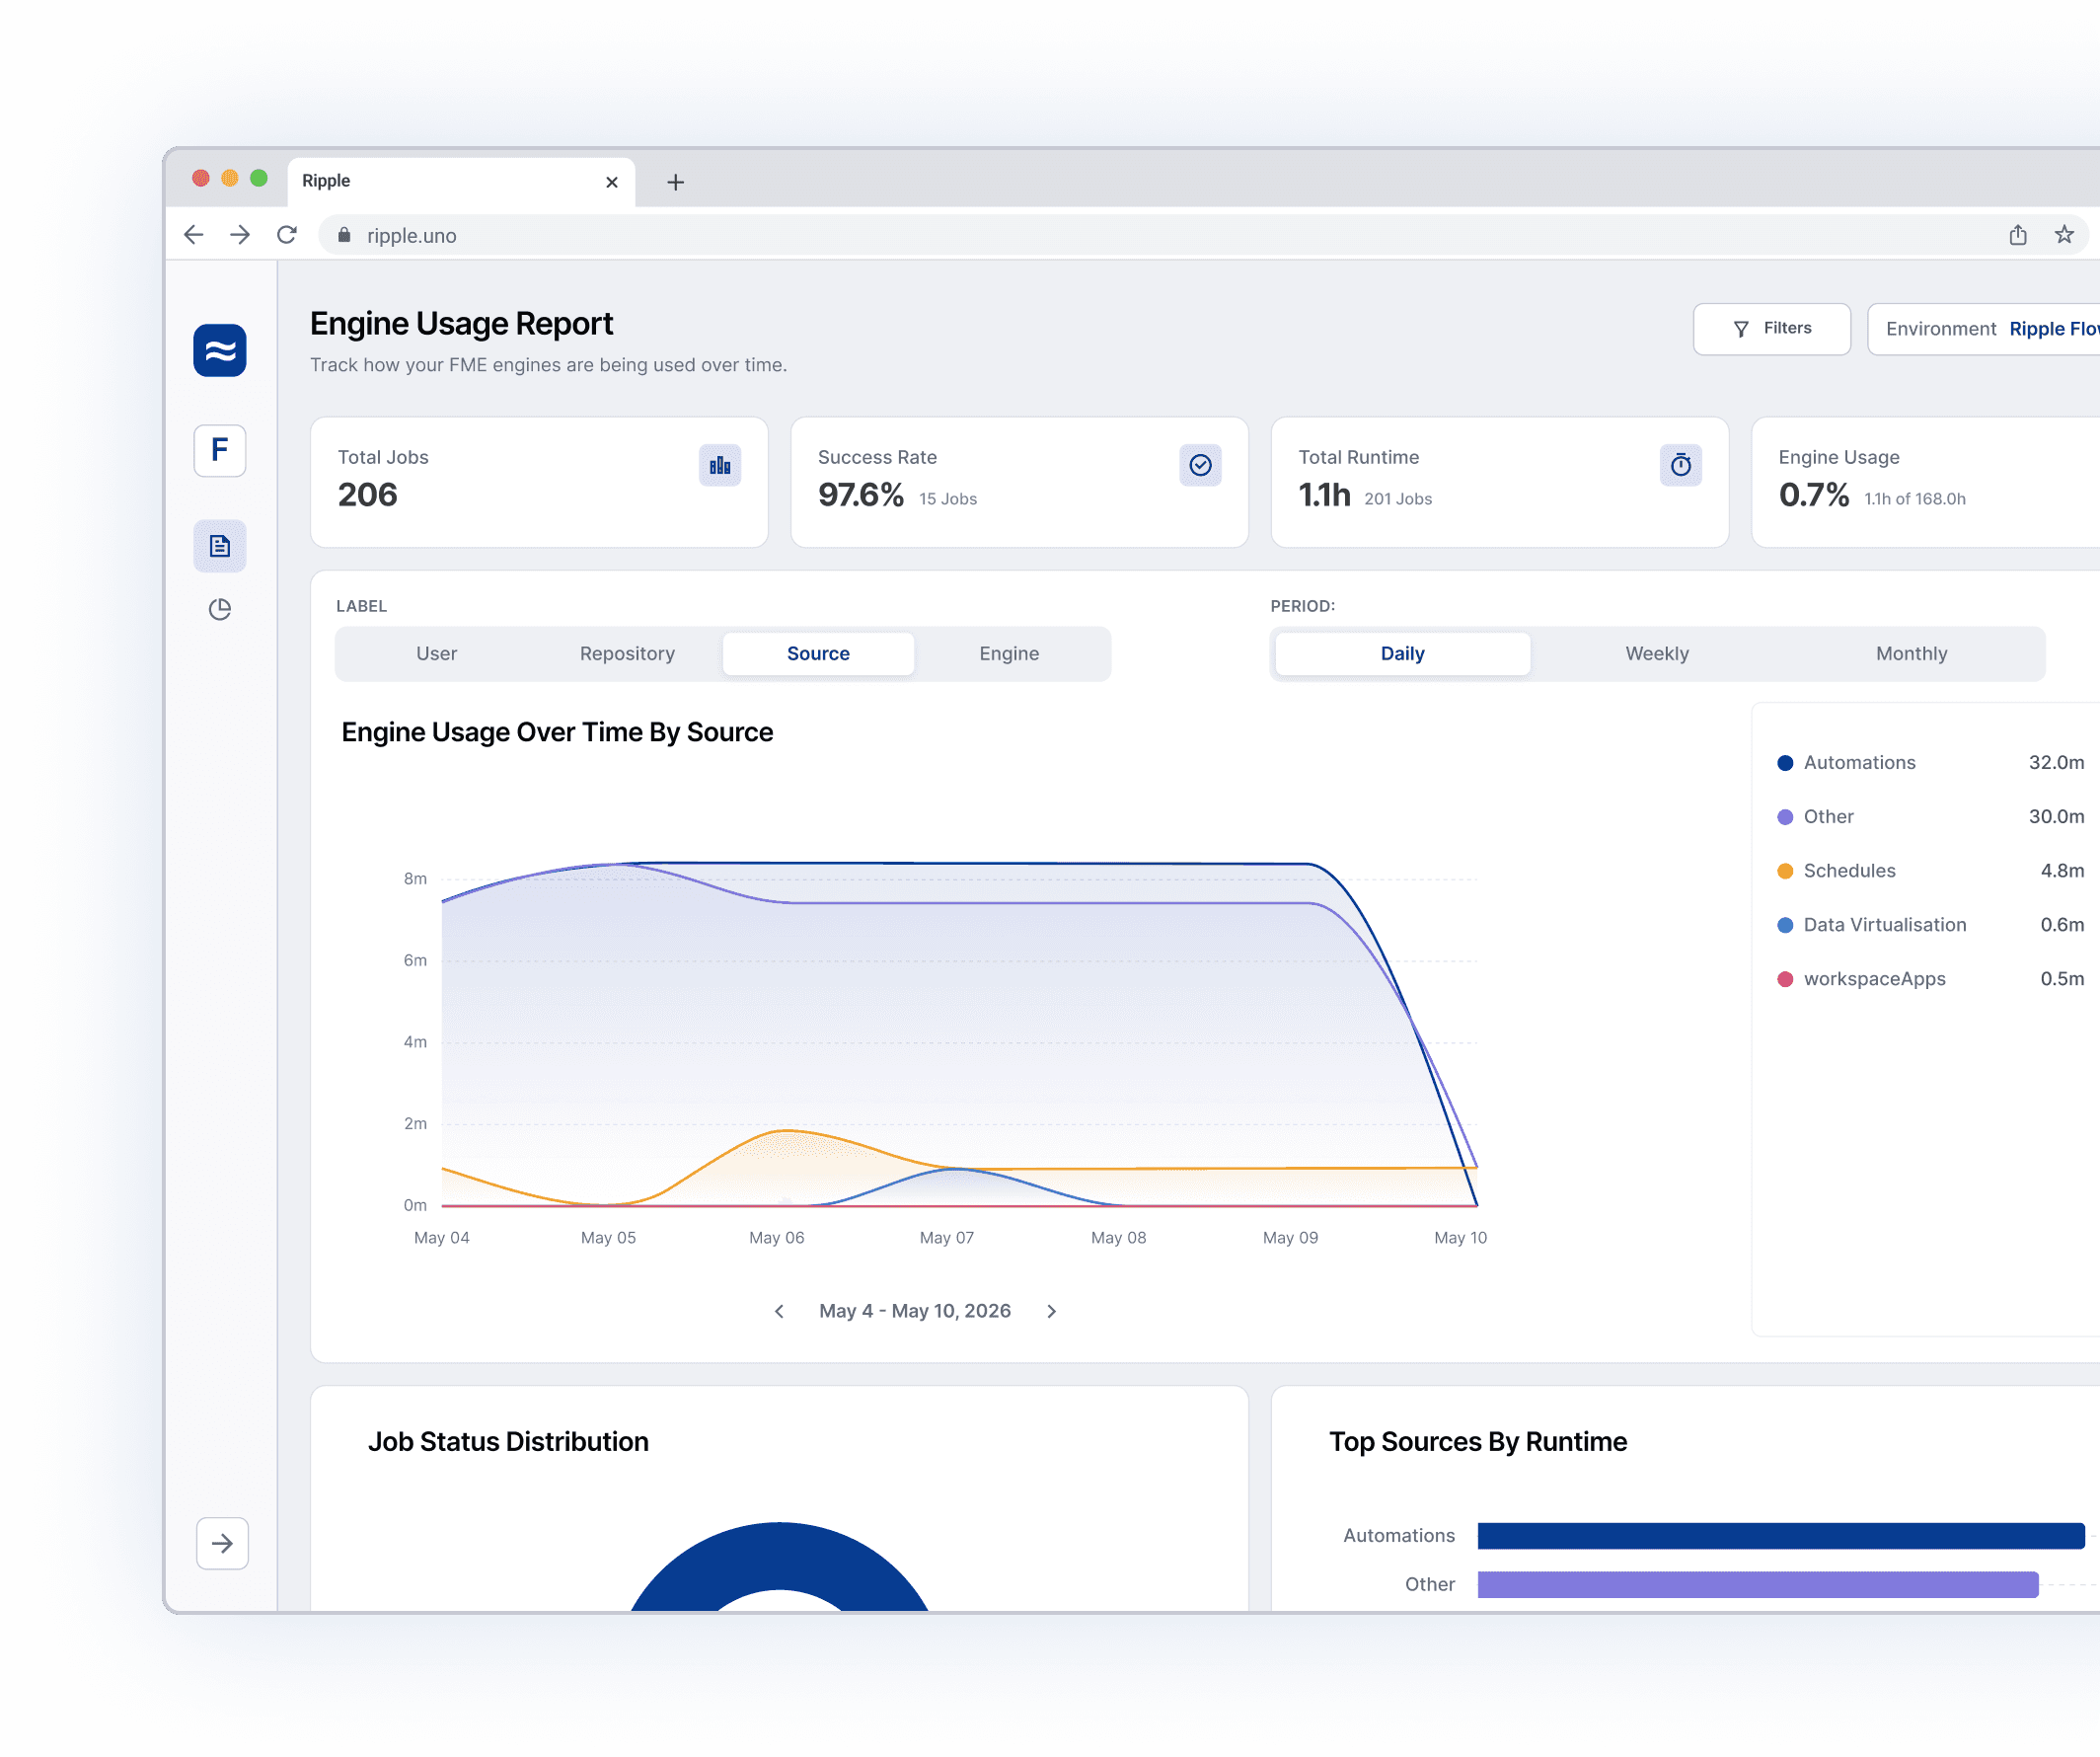
Task: Click the Success Rate 97.6% value
Action: point(861,495)
